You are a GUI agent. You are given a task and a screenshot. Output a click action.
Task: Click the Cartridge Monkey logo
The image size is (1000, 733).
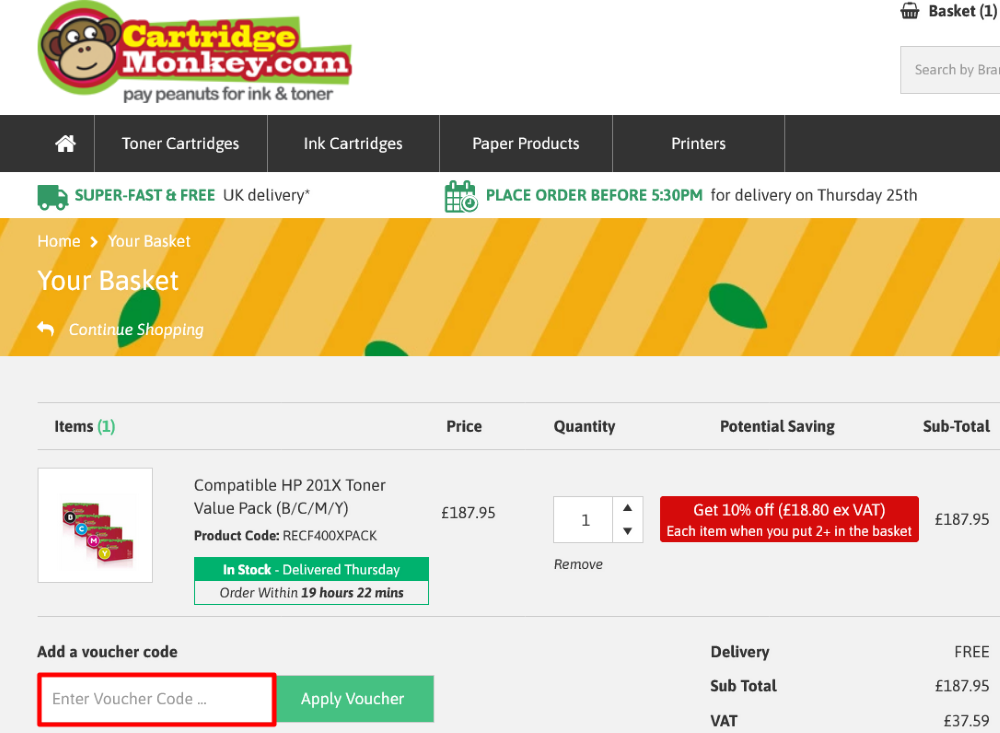click(x=195, y=52)
